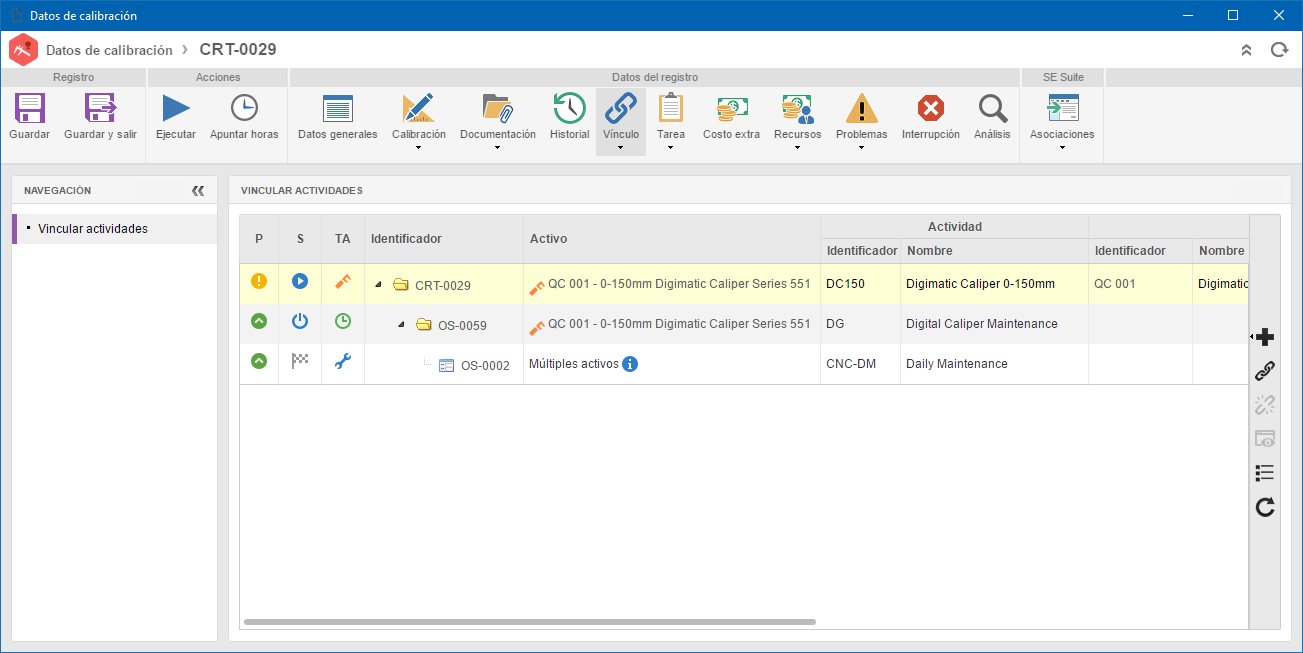
Task: Click the unlink broken chain icon
Action: (1265, 405)
